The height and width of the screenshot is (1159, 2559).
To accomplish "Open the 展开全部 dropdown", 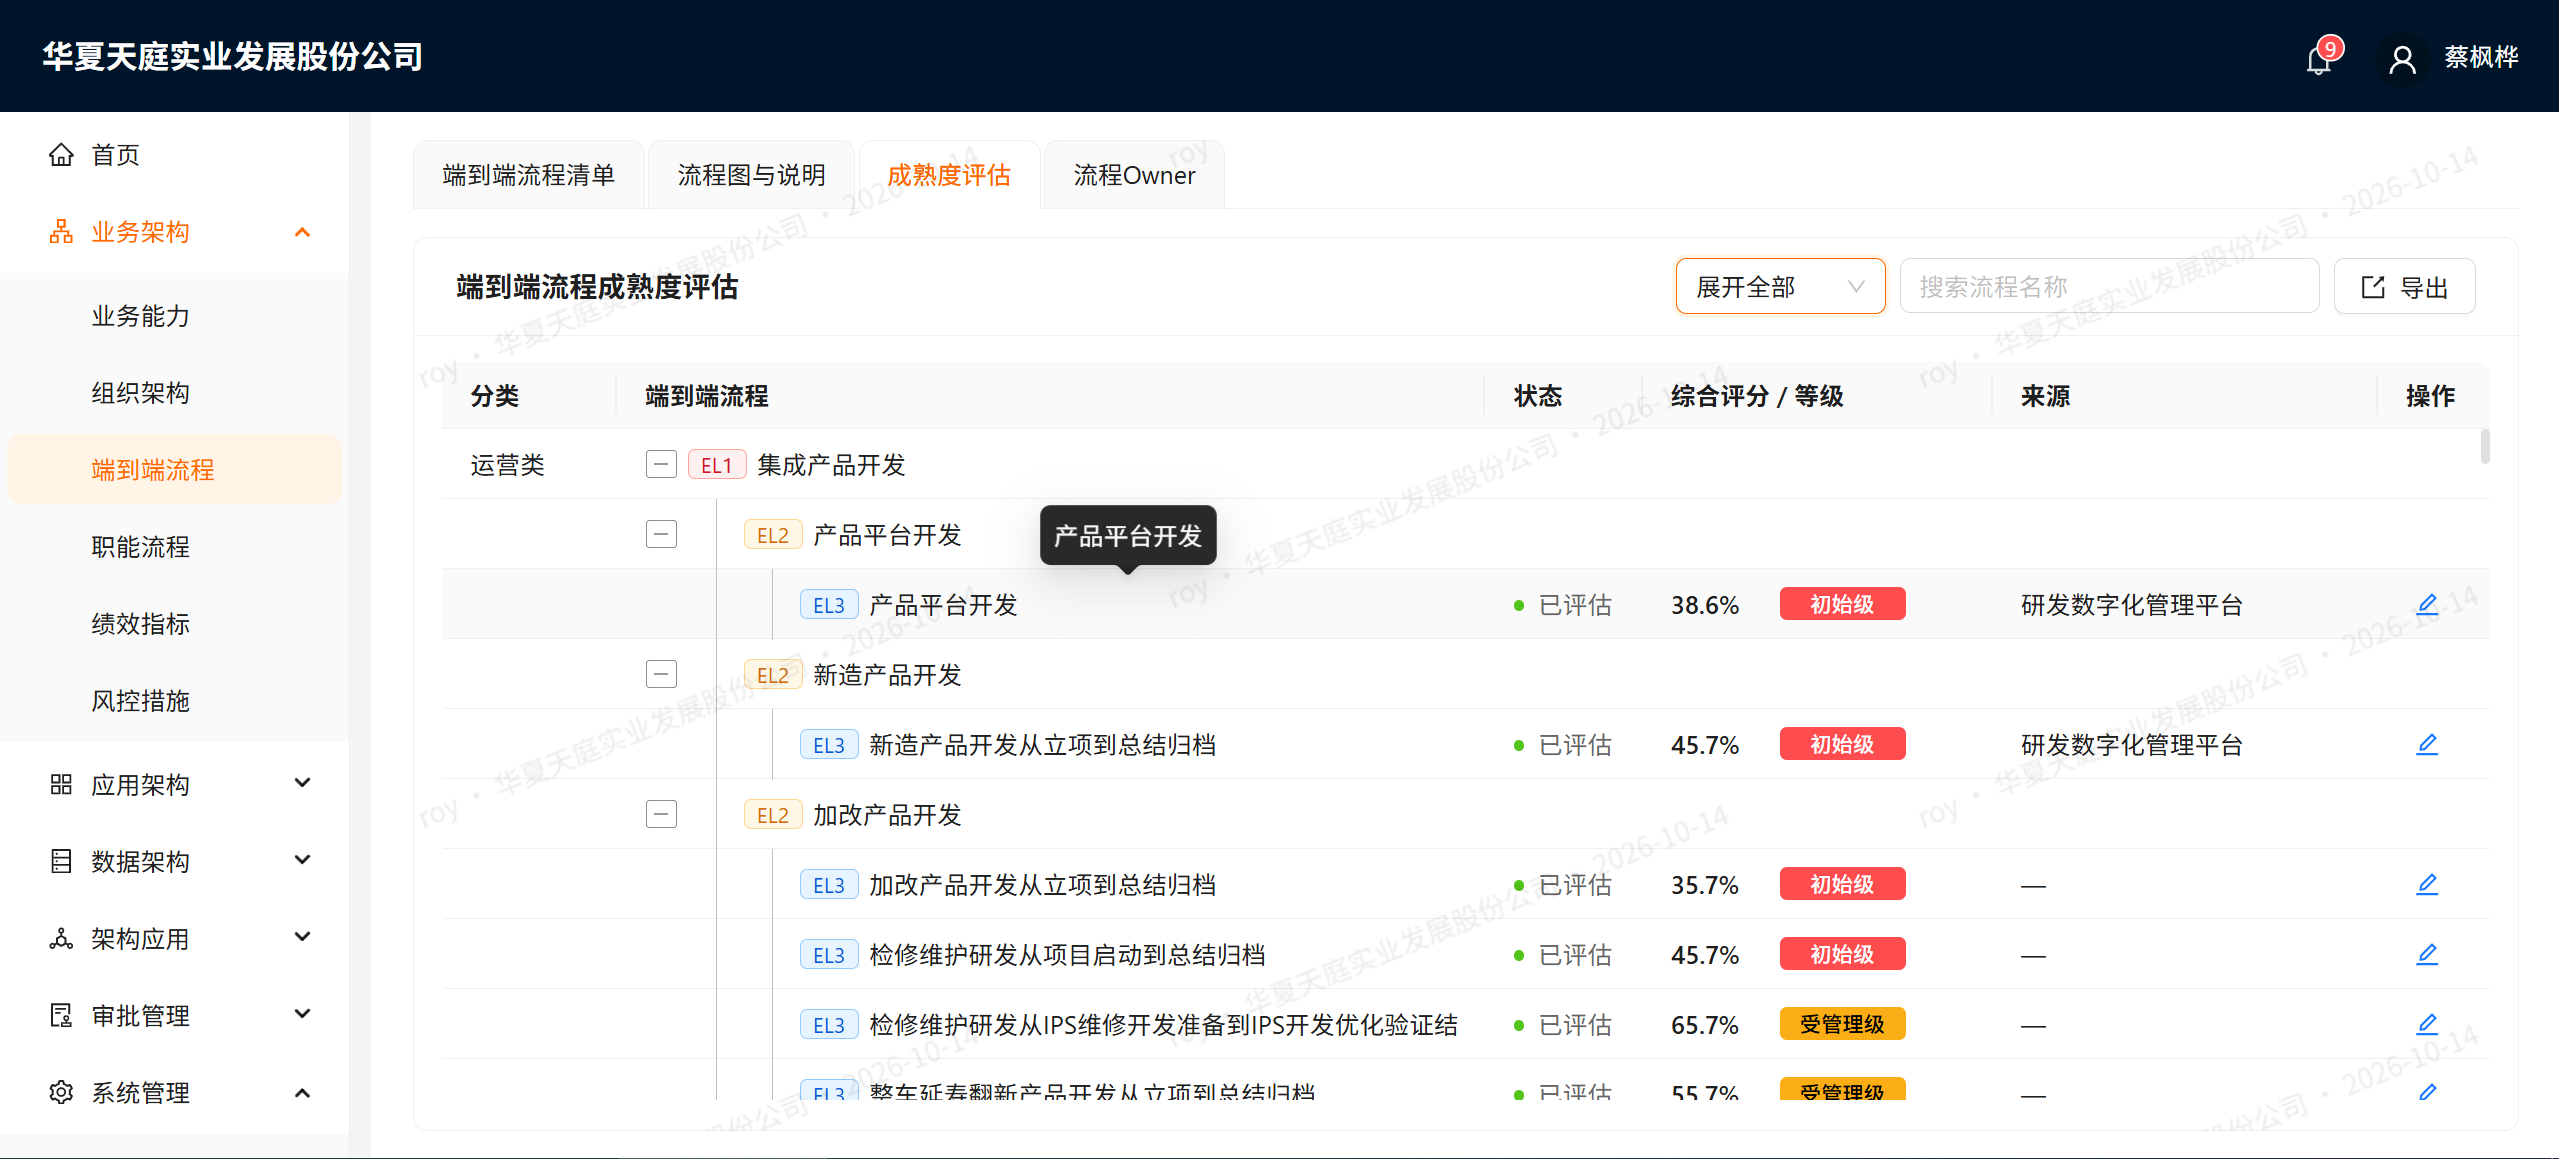I will tap(1780, 287).
